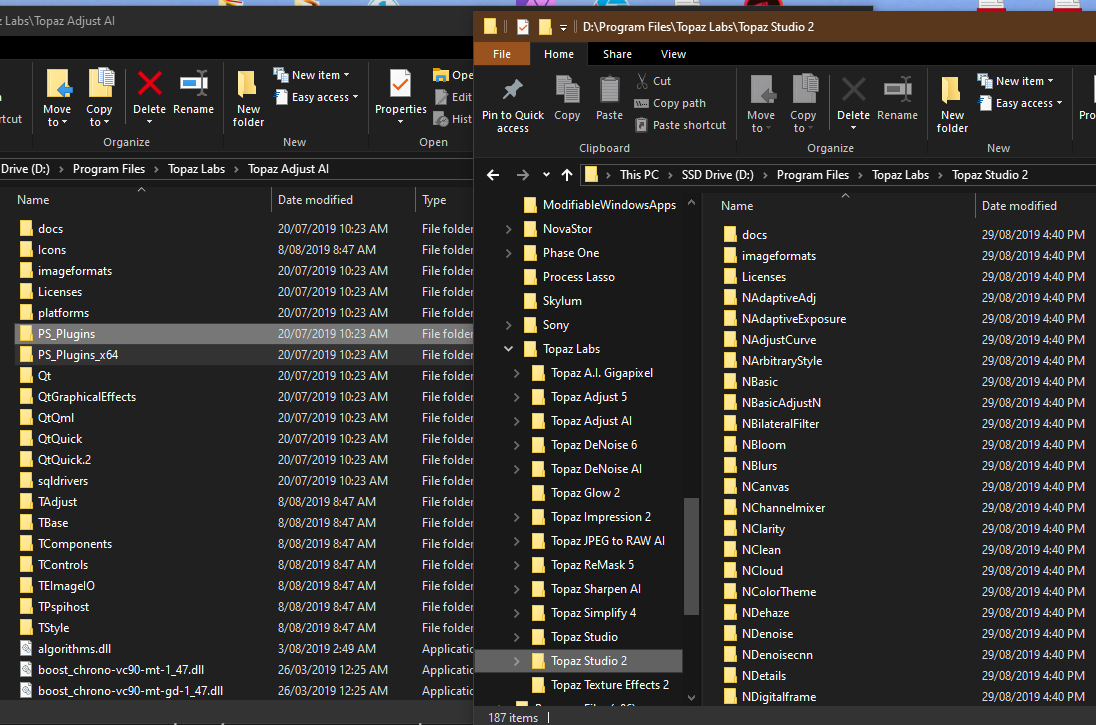1096x725 pixels.
Task: Open the New item dropdown in Topaz Adjust AI
Action: pos(311,75)
